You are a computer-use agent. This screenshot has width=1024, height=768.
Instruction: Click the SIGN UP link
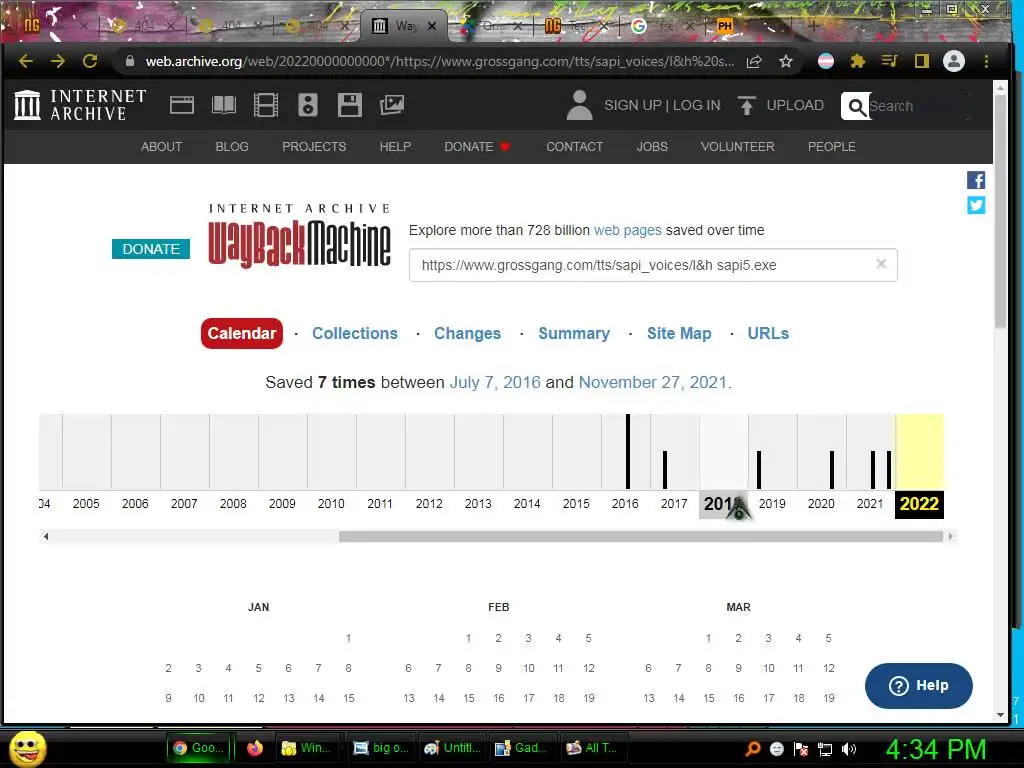click(632, 105)
